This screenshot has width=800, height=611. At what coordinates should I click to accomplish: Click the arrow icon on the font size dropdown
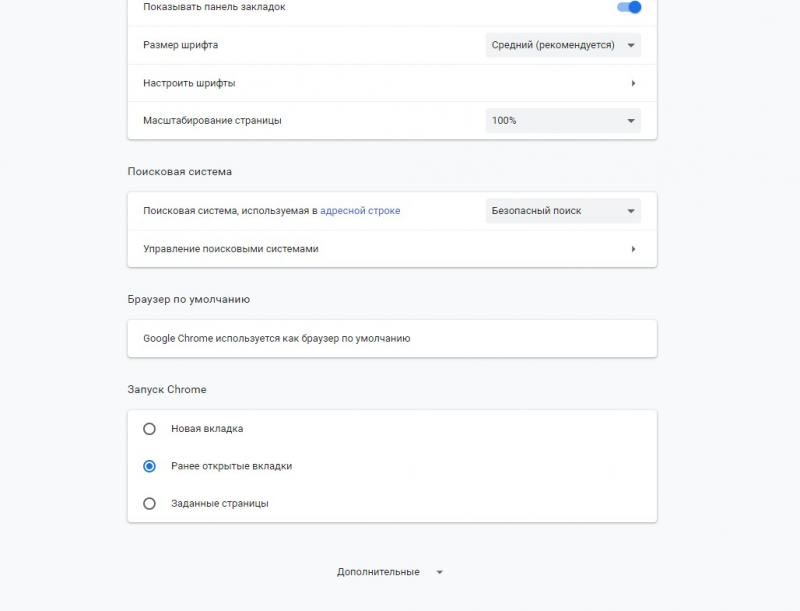[x=633, y=44]
